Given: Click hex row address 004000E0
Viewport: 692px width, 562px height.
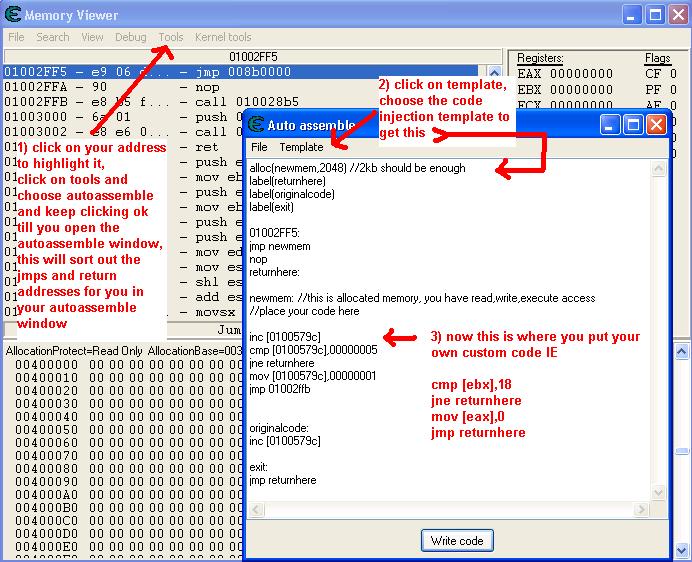Looking at the screenshot, I should click(x=46, y=547).
